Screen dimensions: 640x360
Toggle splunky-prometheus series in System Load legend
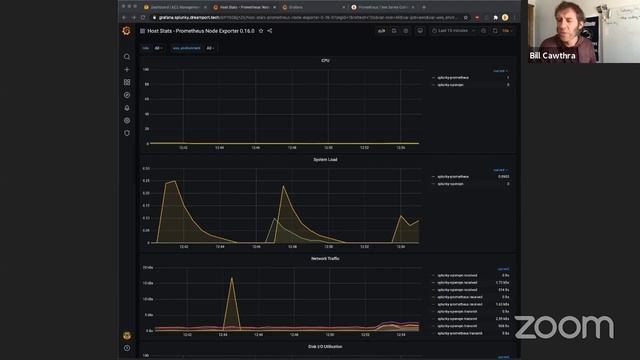(453, 177)
